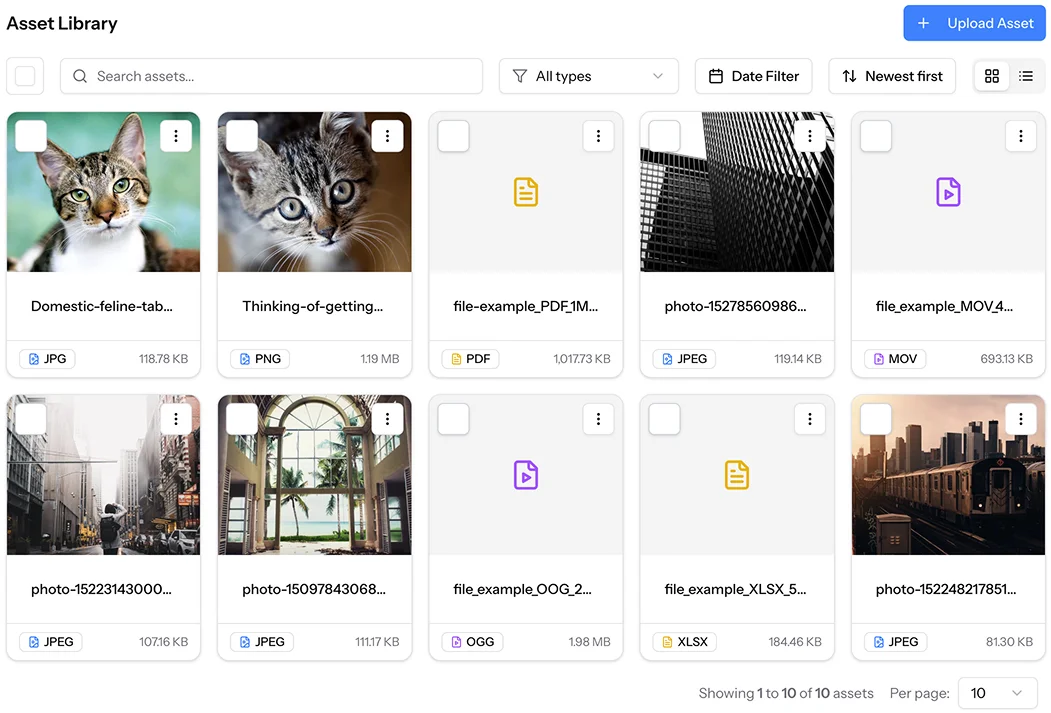This screenshot has width=1051, height=713.
Task: Tick the file_example_MOV asset checkbox
Action: pos(876,136)
